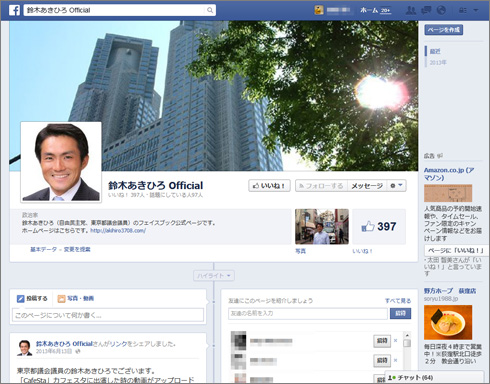Open the privacy shortcuts icon

coord(463,10)
